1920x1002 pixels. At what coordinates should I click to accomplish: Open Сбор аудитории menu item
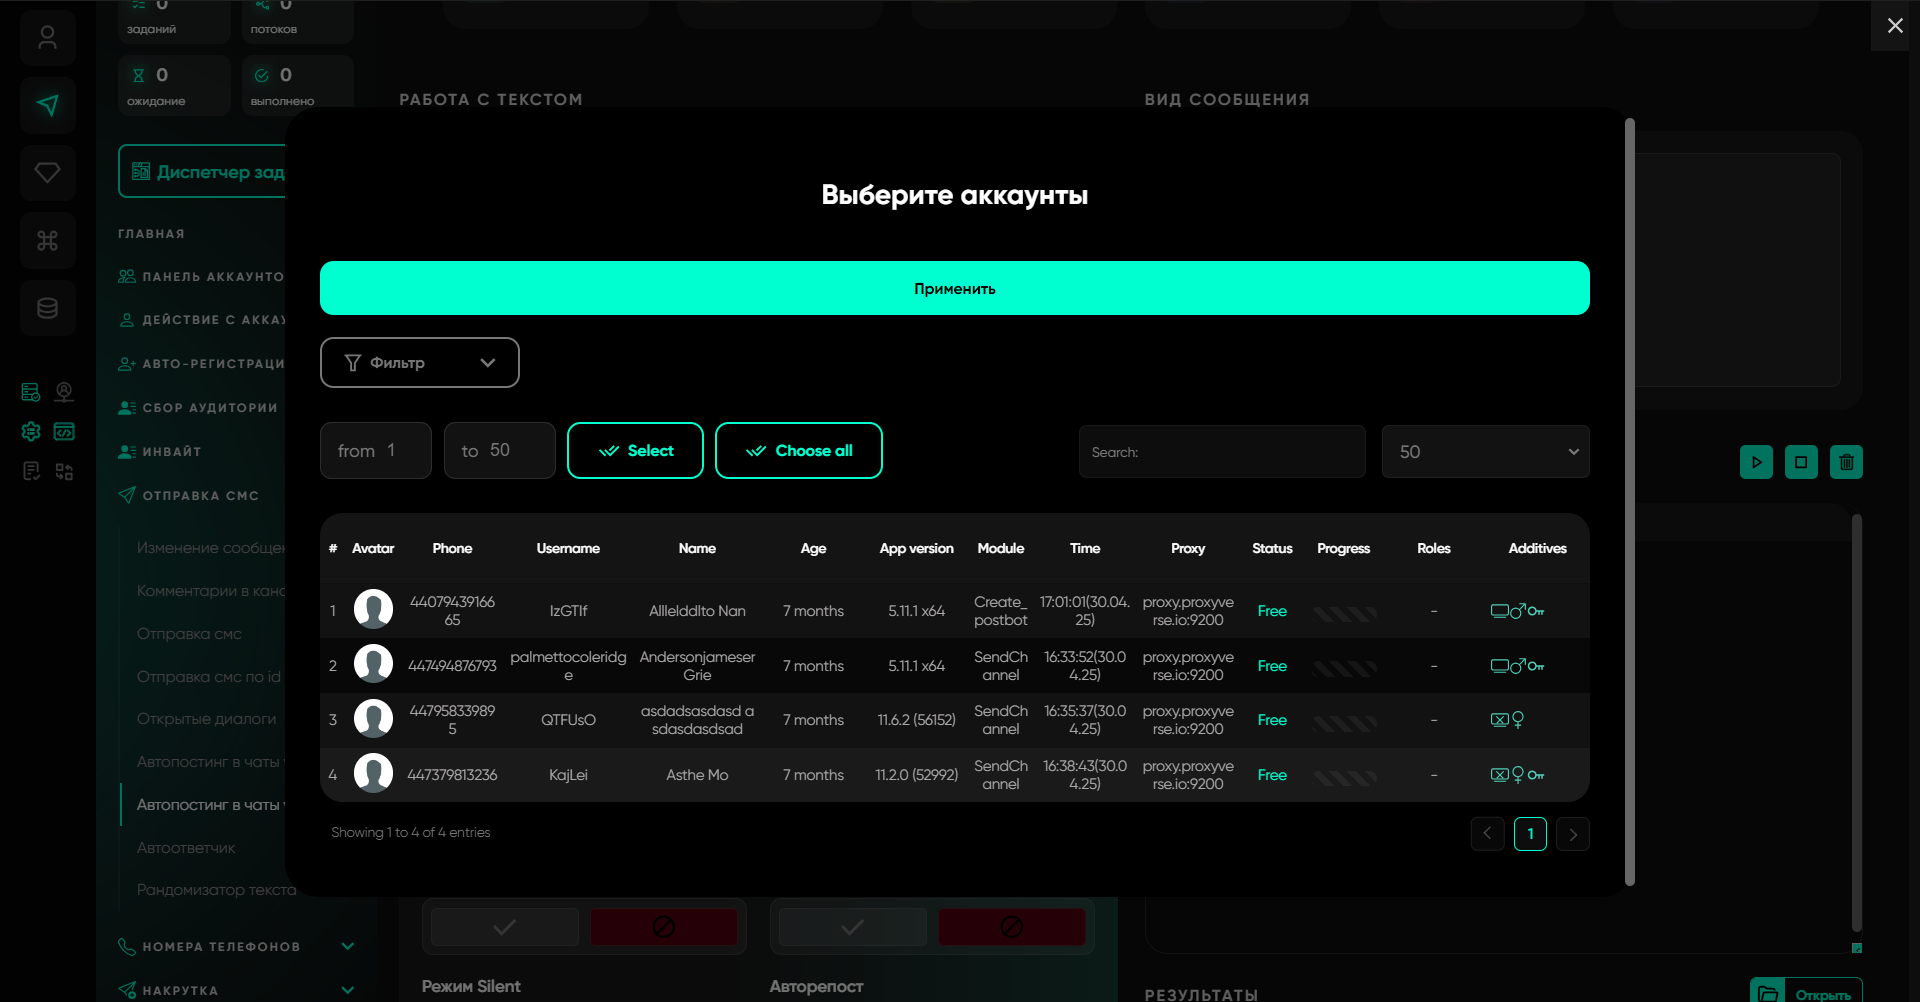[x=210, y=408]
